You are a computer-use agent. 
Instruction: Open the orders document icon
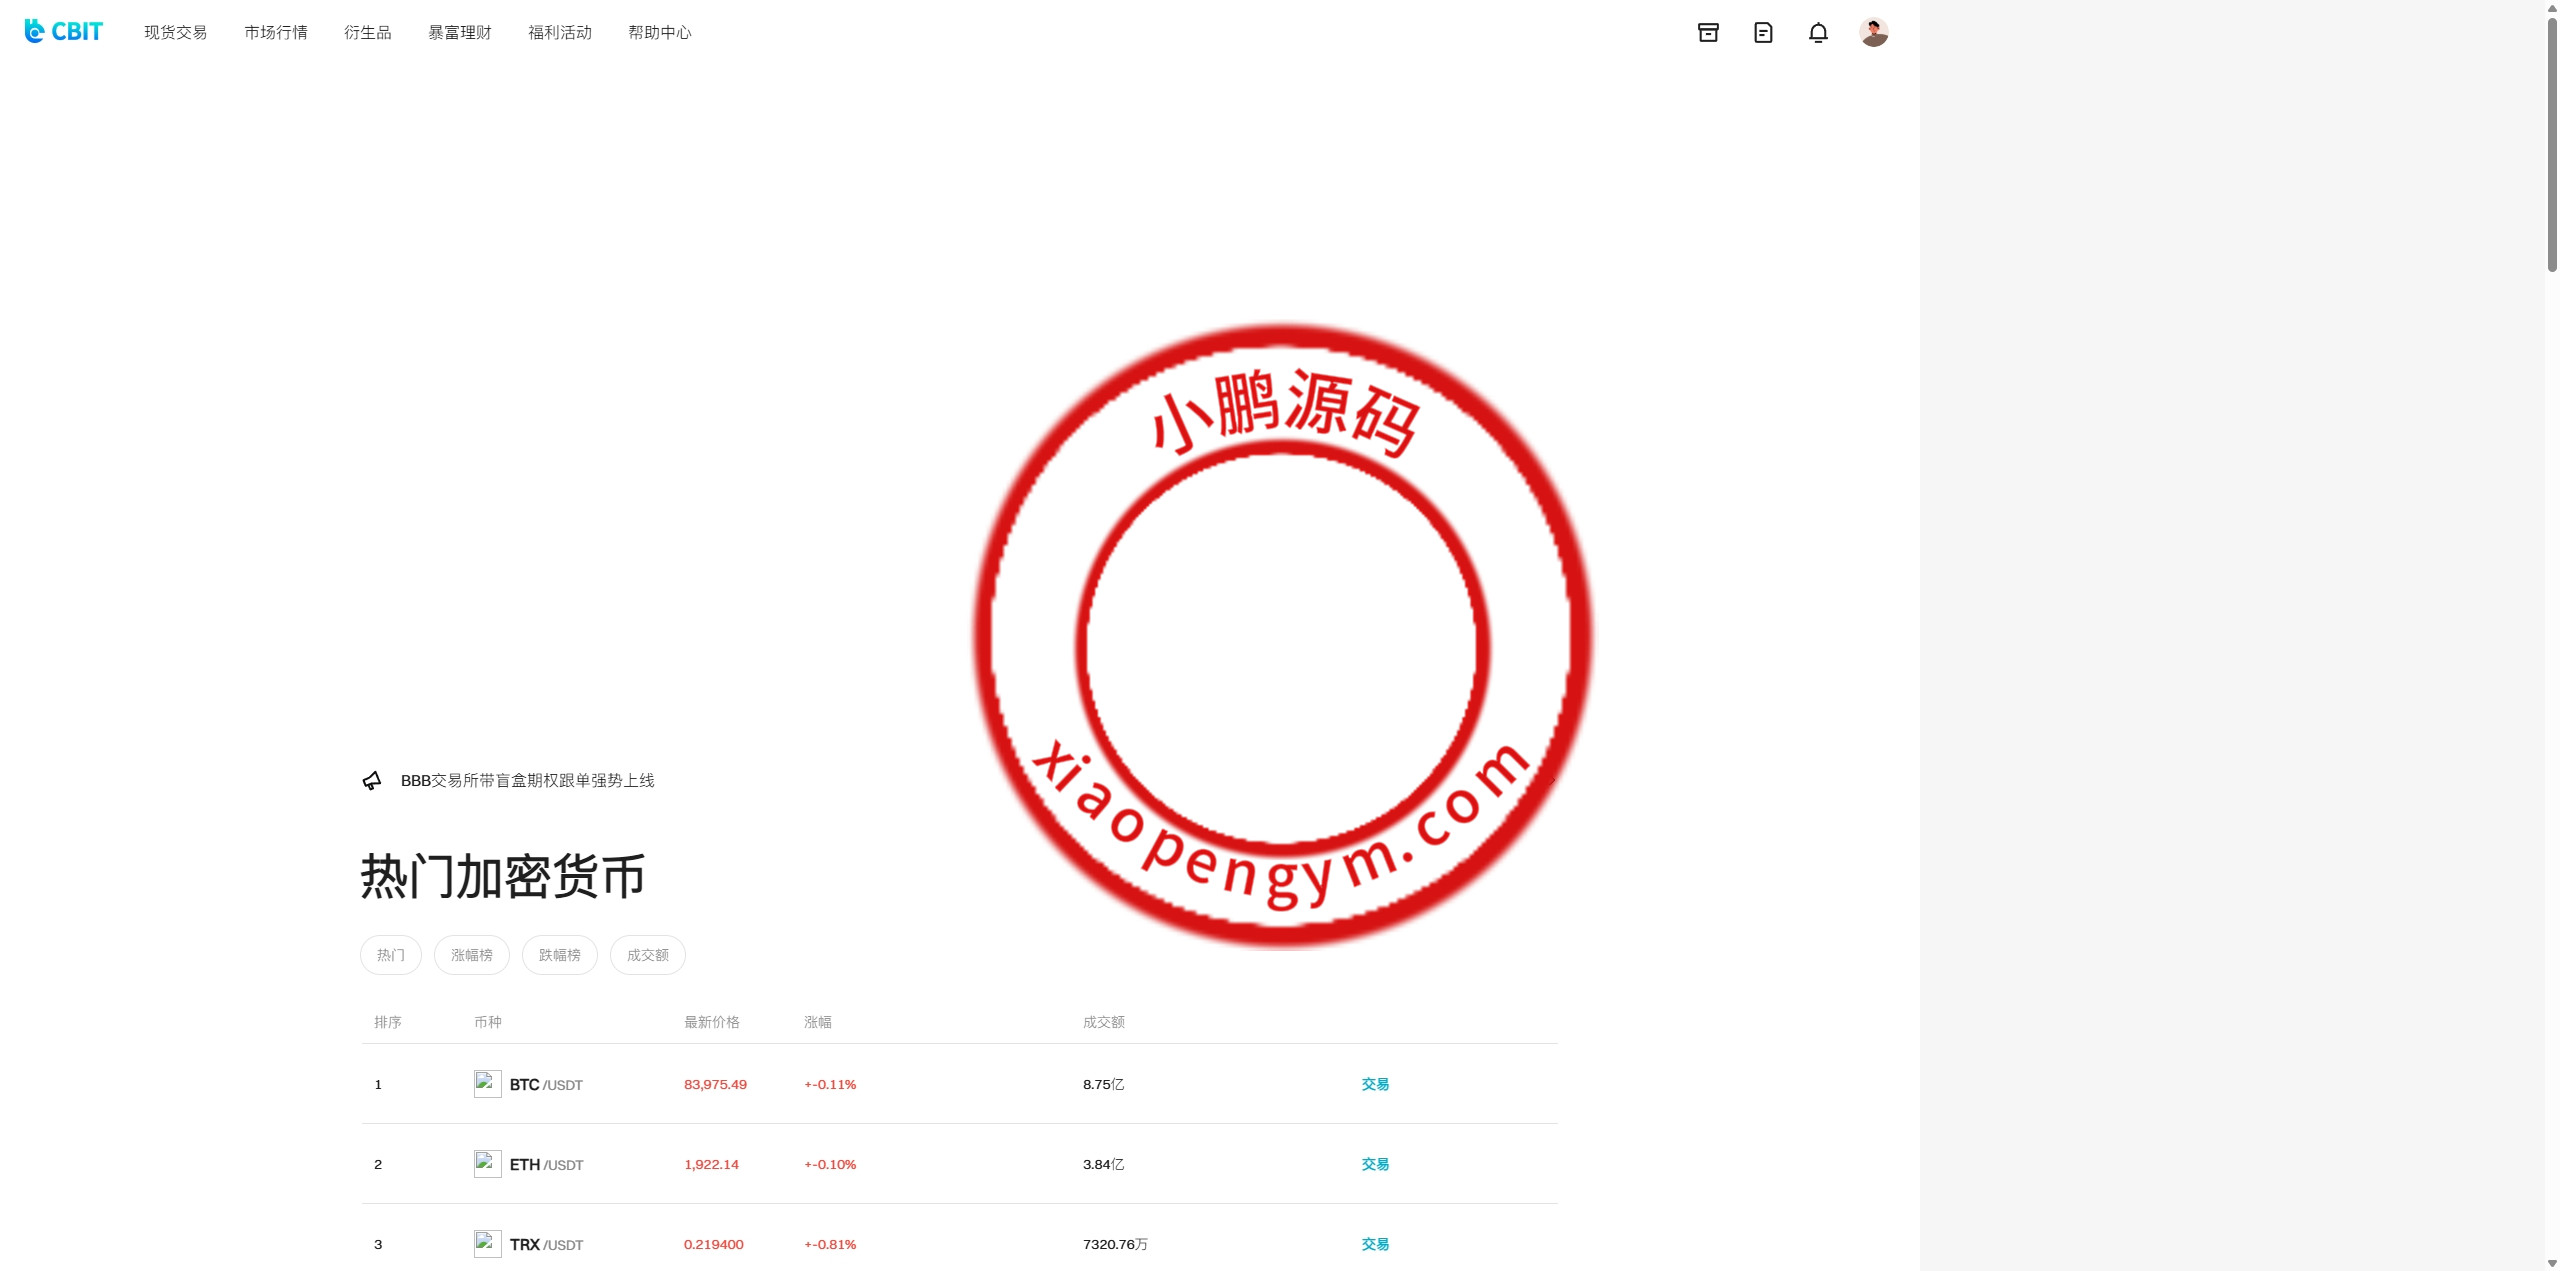[1763, 33]
